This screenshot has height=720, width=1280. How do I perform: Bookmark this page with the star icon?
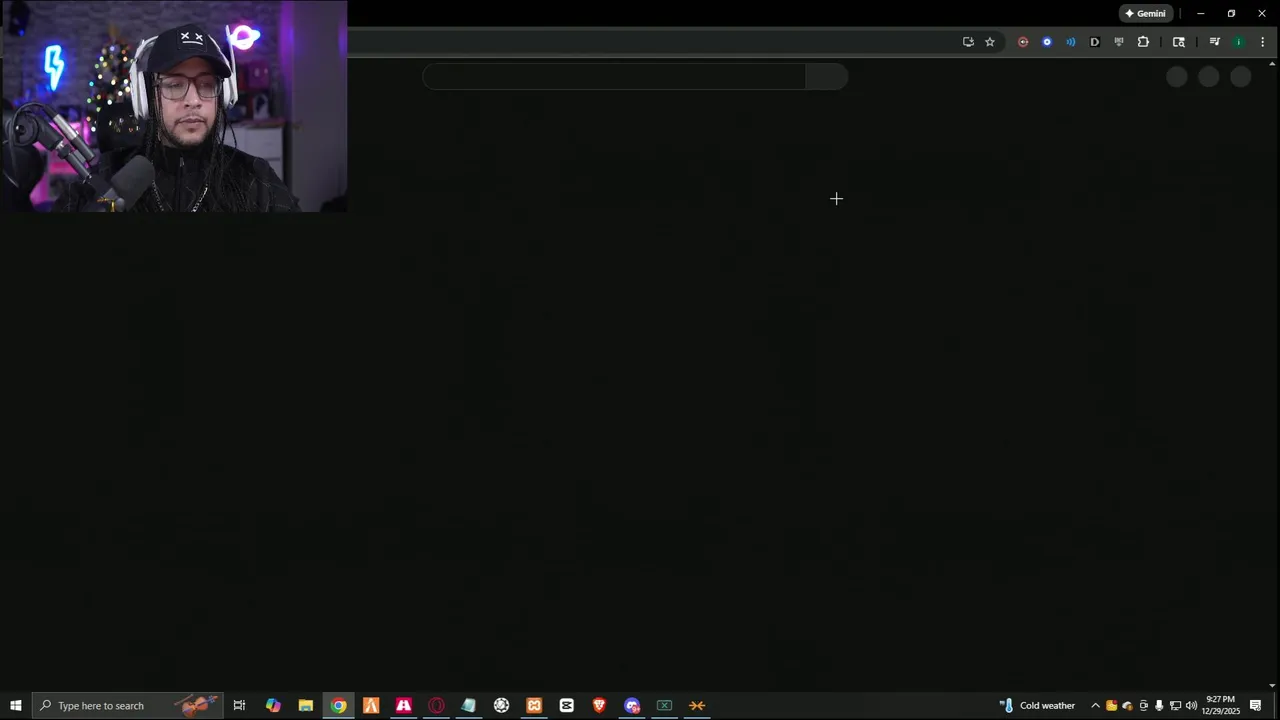(990, 42)
